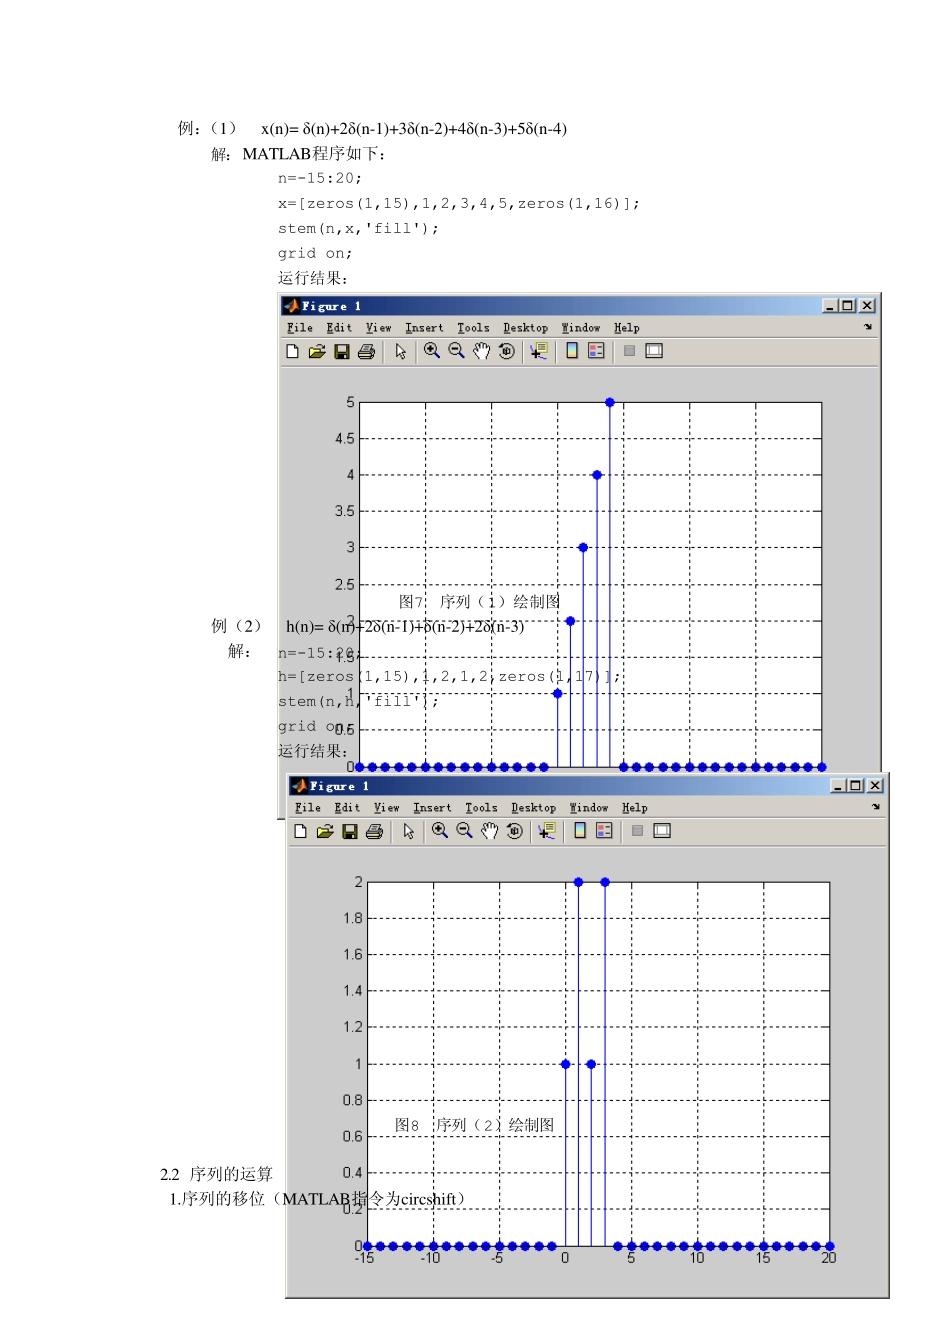This screenshot has height=1344, width=950.
Task: Insert Legend icon in lower figure window
Action: [604, 831]
